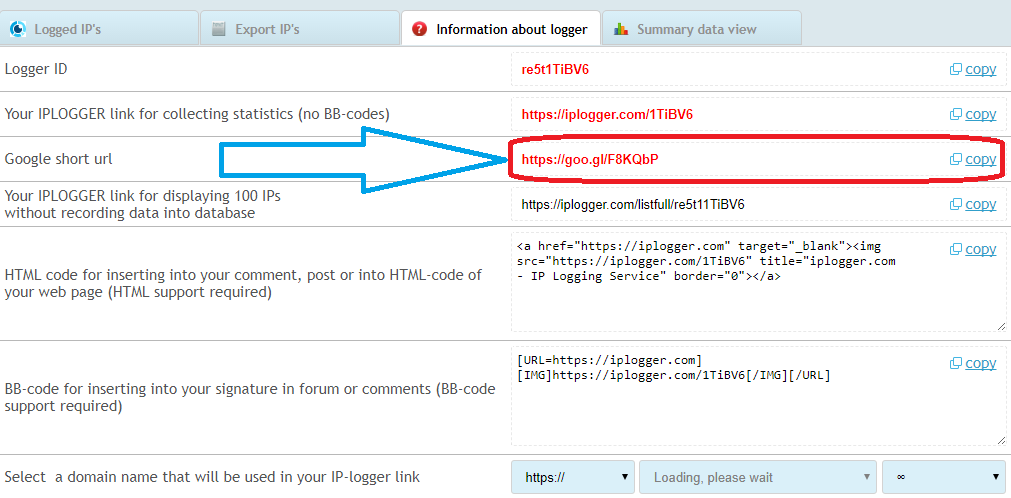Open the Loading, please wait domain dropdown
Image resolution: width=1011 pixels, height=498 pixels.
pyautogui.click(x=758, y=477)
